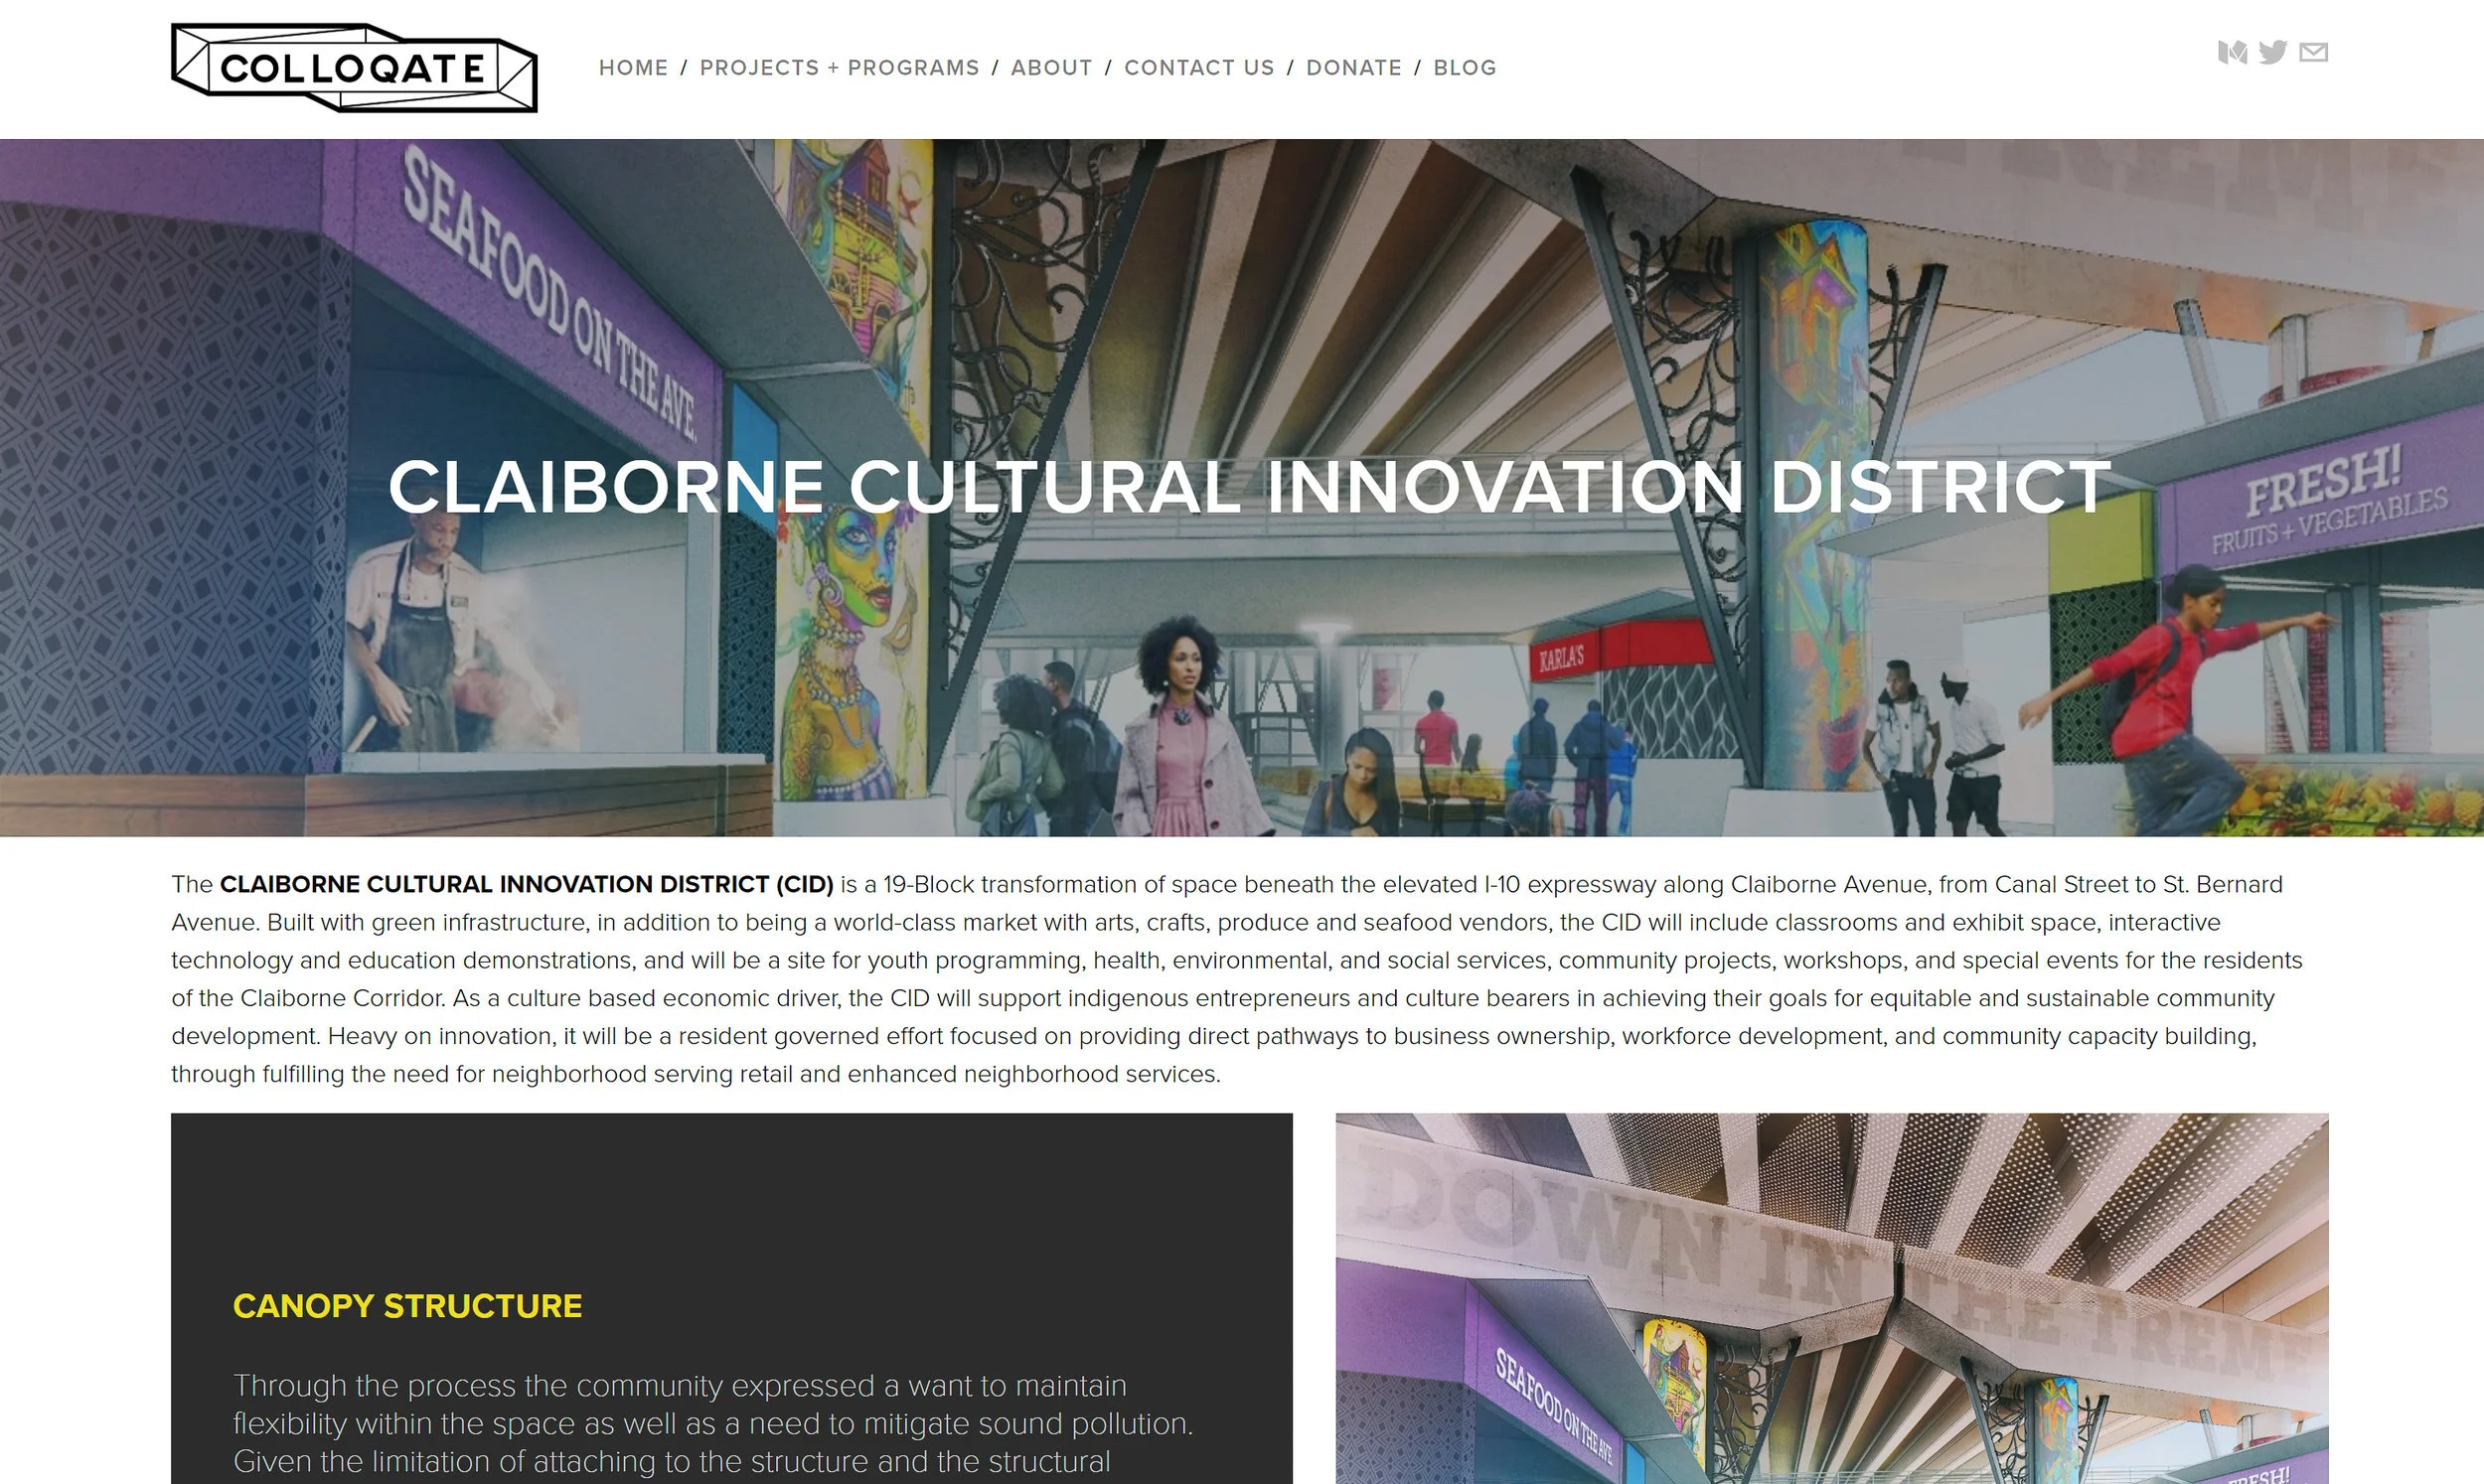The width and height of the screenshot is (2484, 1484).
Task: Click the Canopy Structure heading
Action: (x=407, y=1306)
